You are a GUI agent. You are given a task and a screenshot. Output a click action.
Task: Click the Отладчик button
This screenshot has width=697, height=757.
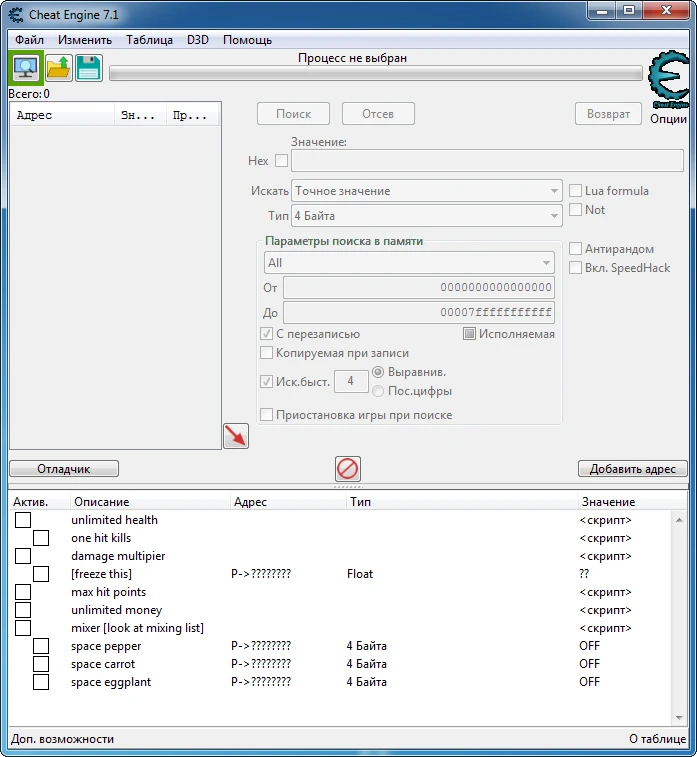tap(64, 468)
